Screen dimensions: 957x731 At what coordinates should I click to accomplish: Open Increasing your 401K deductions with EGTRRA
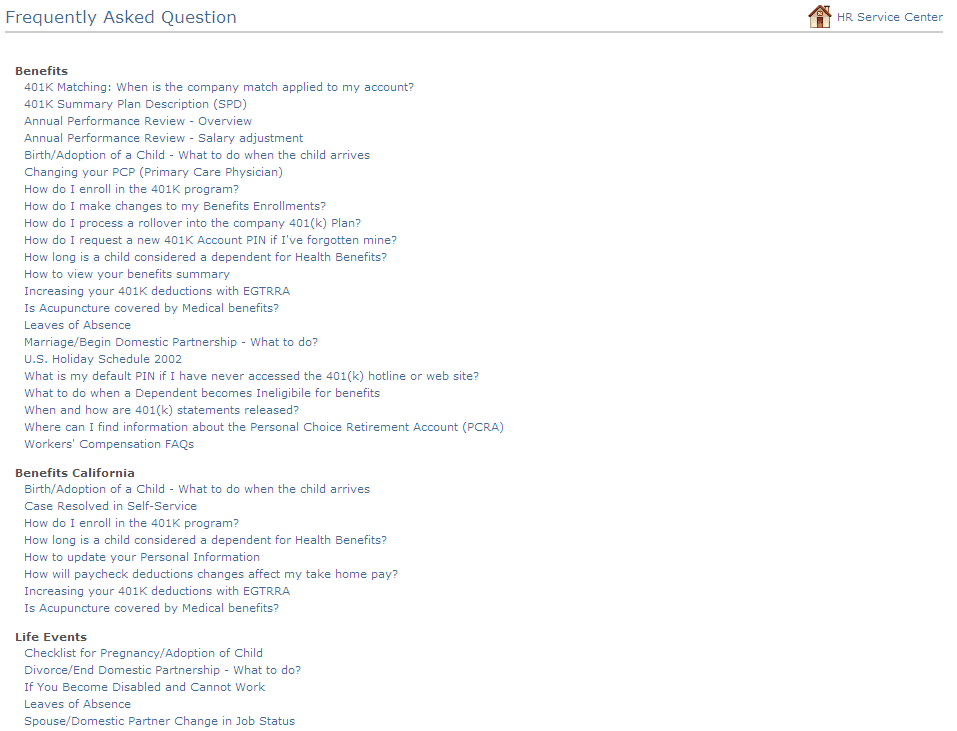(x=157, y=291)
